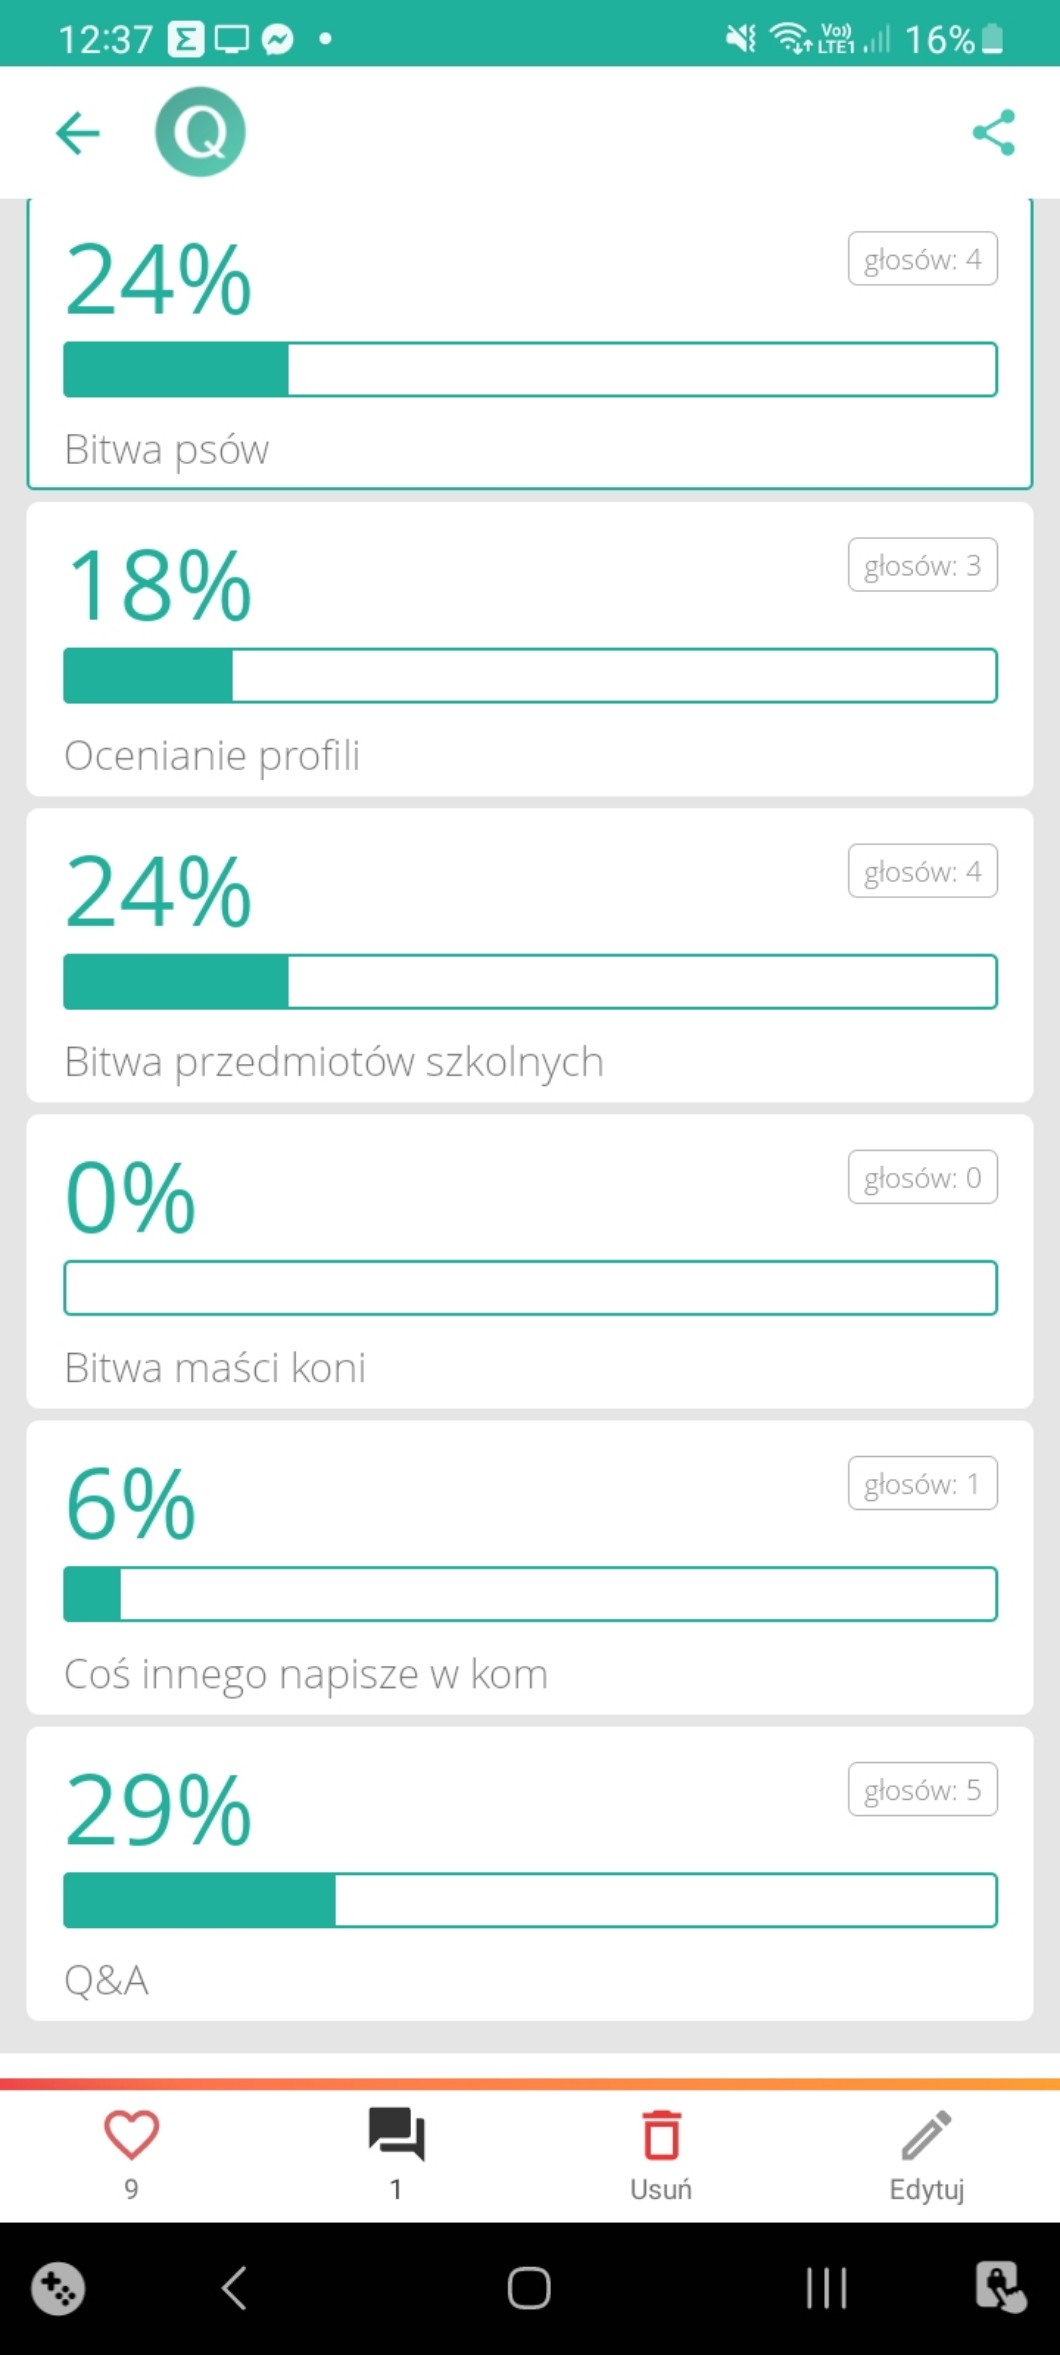Tap the Edytuj pencil icon
This screenshot has width=1060, height=2355.
tap(926, 2136)
